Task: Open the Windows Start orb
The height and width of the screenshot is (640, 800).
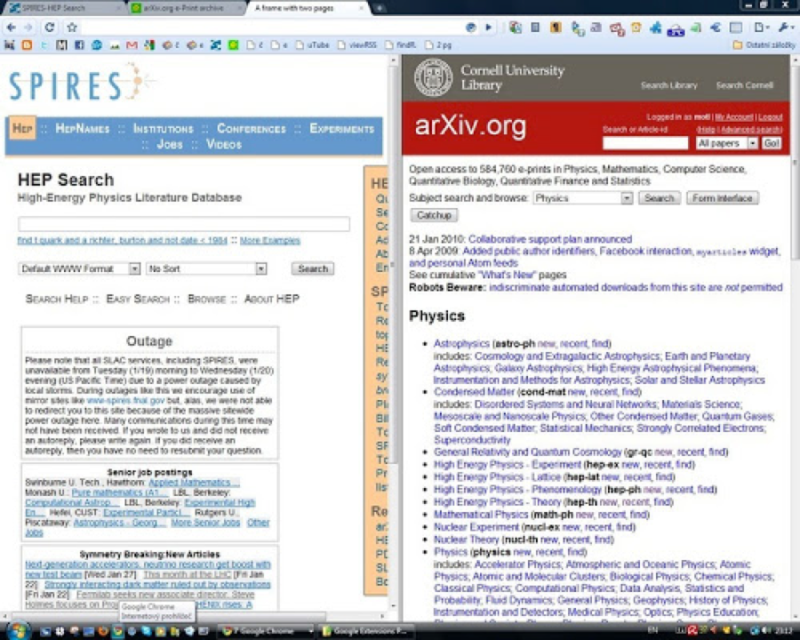Action: coord(17,631)
